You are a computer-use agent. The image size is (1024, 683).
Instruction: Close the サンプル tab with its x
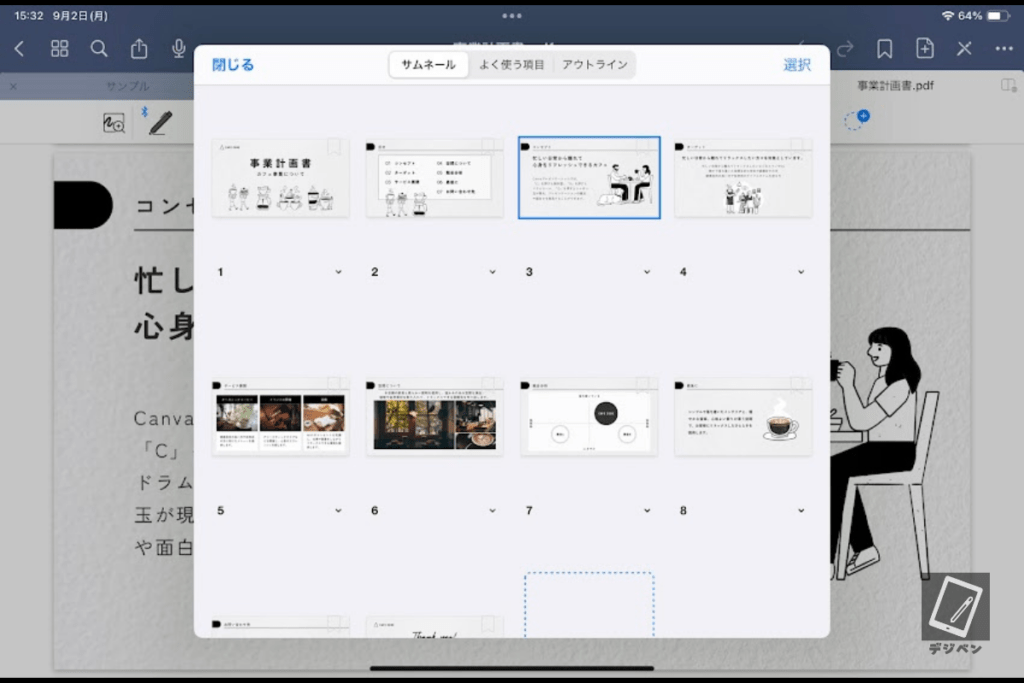(x=14, y=86)
